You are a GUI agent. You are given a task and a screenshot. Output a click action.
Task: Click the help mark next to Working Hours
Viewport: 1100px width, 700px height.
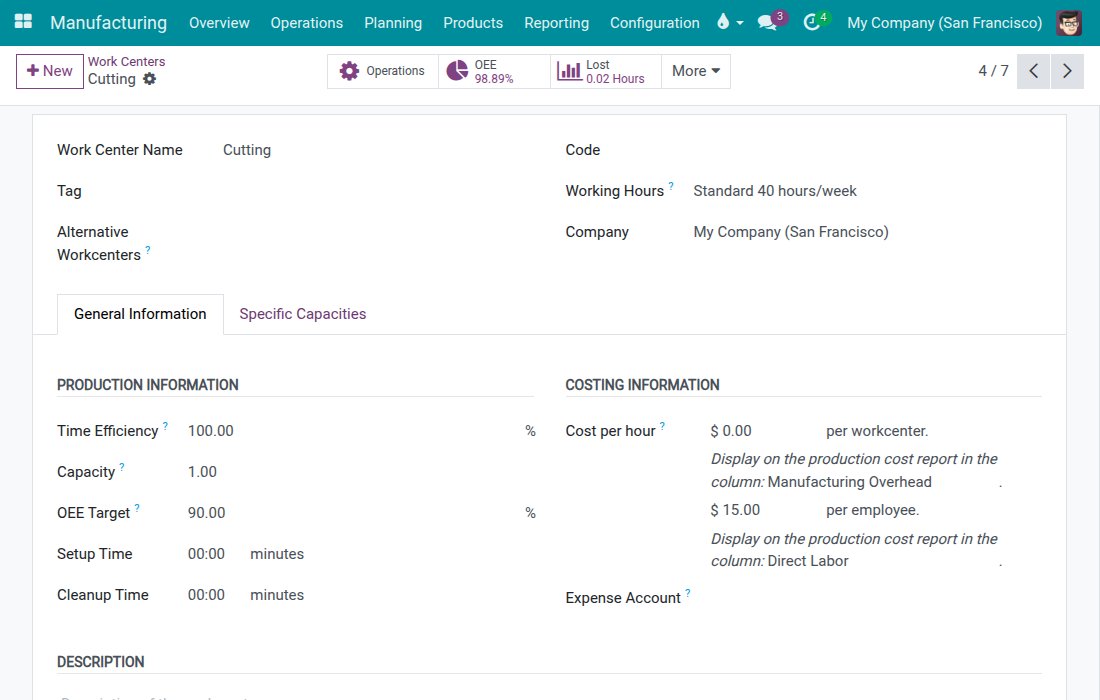click(671, 186)
